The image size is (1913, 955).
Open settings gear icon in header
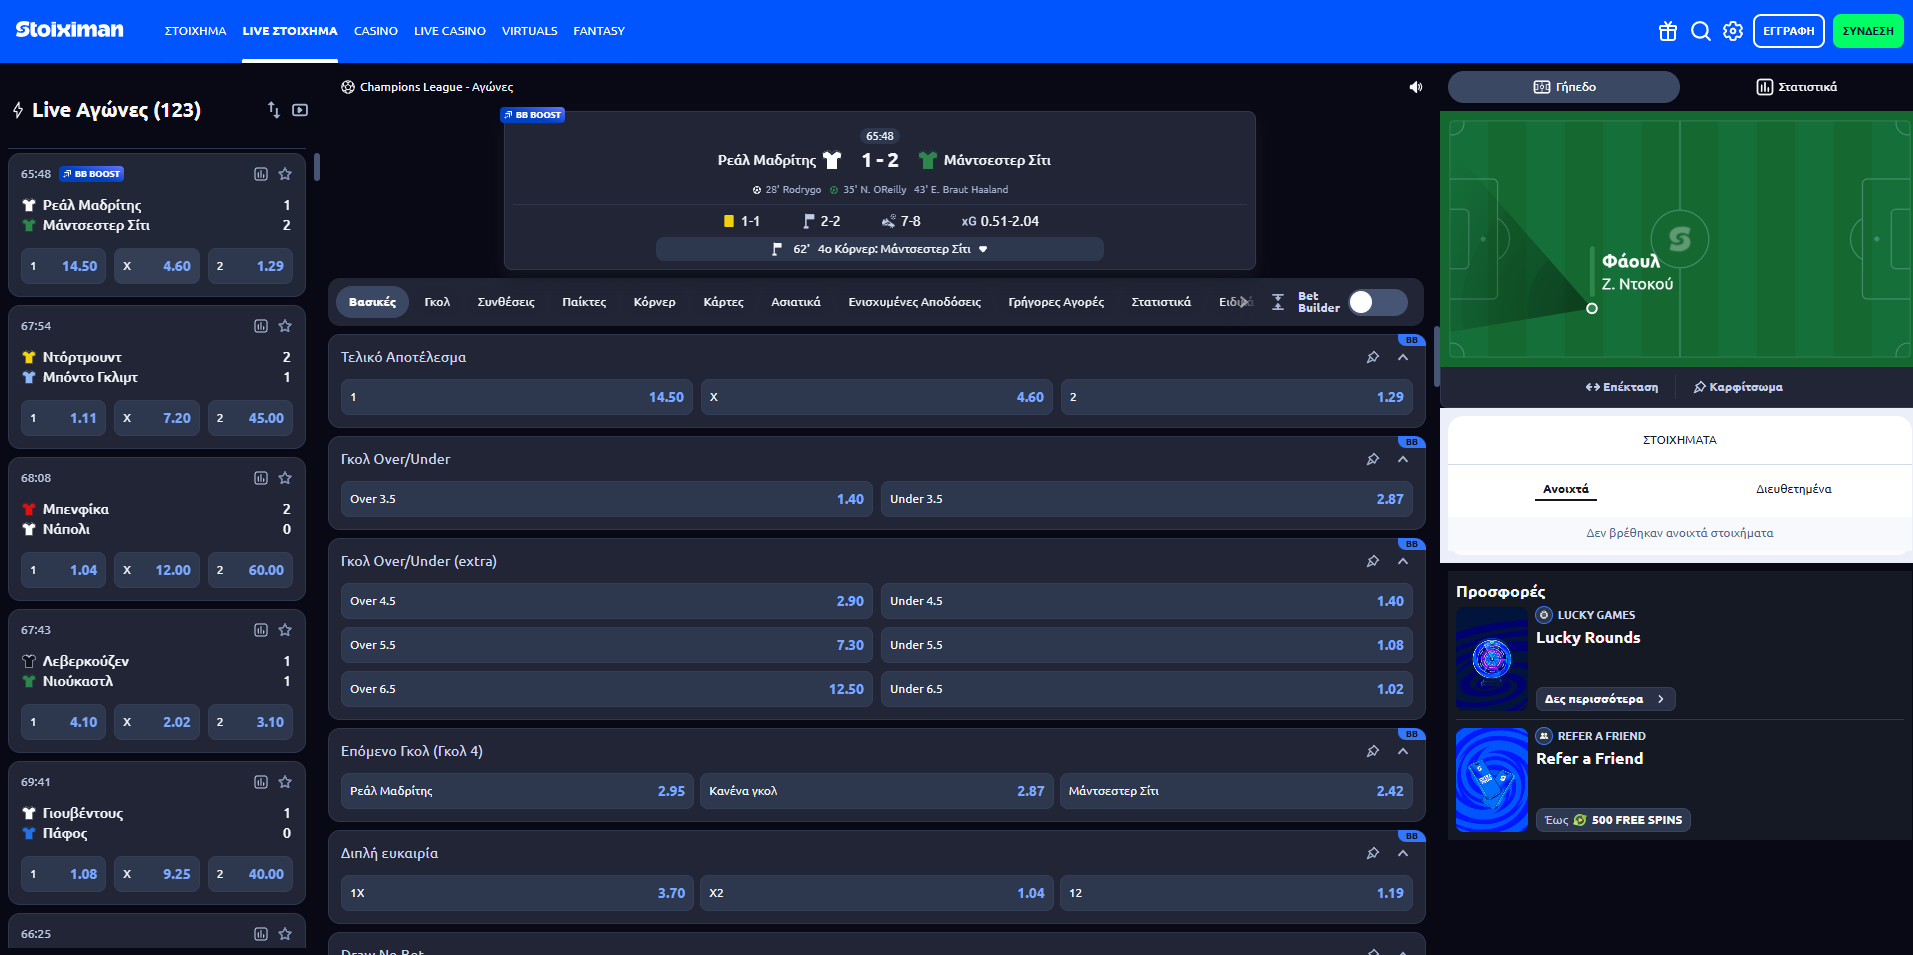(1733, 31)
